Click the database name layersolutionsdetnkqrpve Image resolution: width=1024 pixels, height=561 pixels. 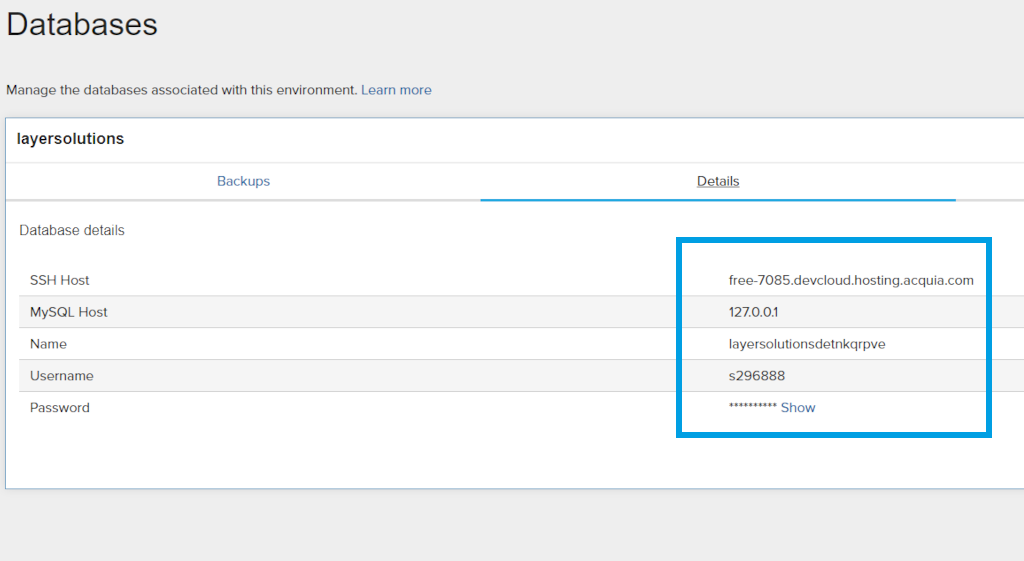(x=807, y=344)
